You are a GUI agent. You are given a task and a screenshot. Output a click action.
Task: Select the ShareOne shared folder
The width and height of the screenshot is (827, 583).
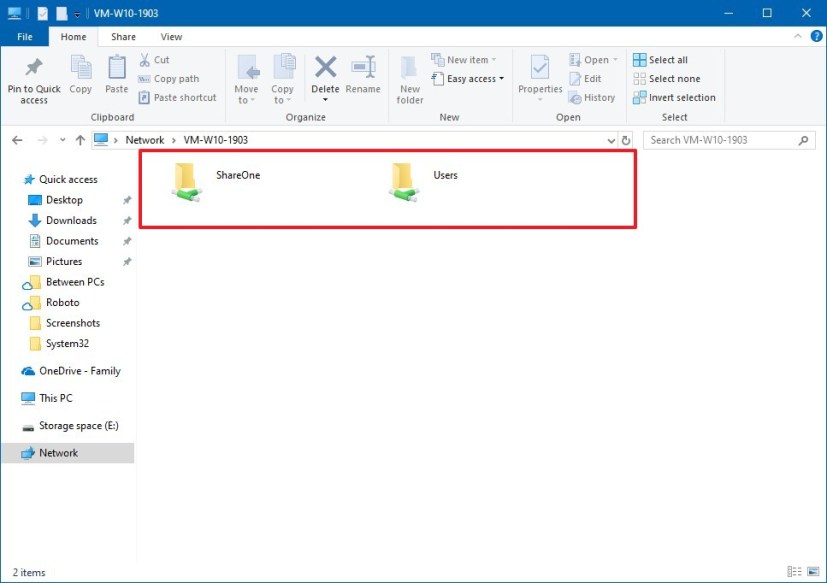[x=216, y=182]
